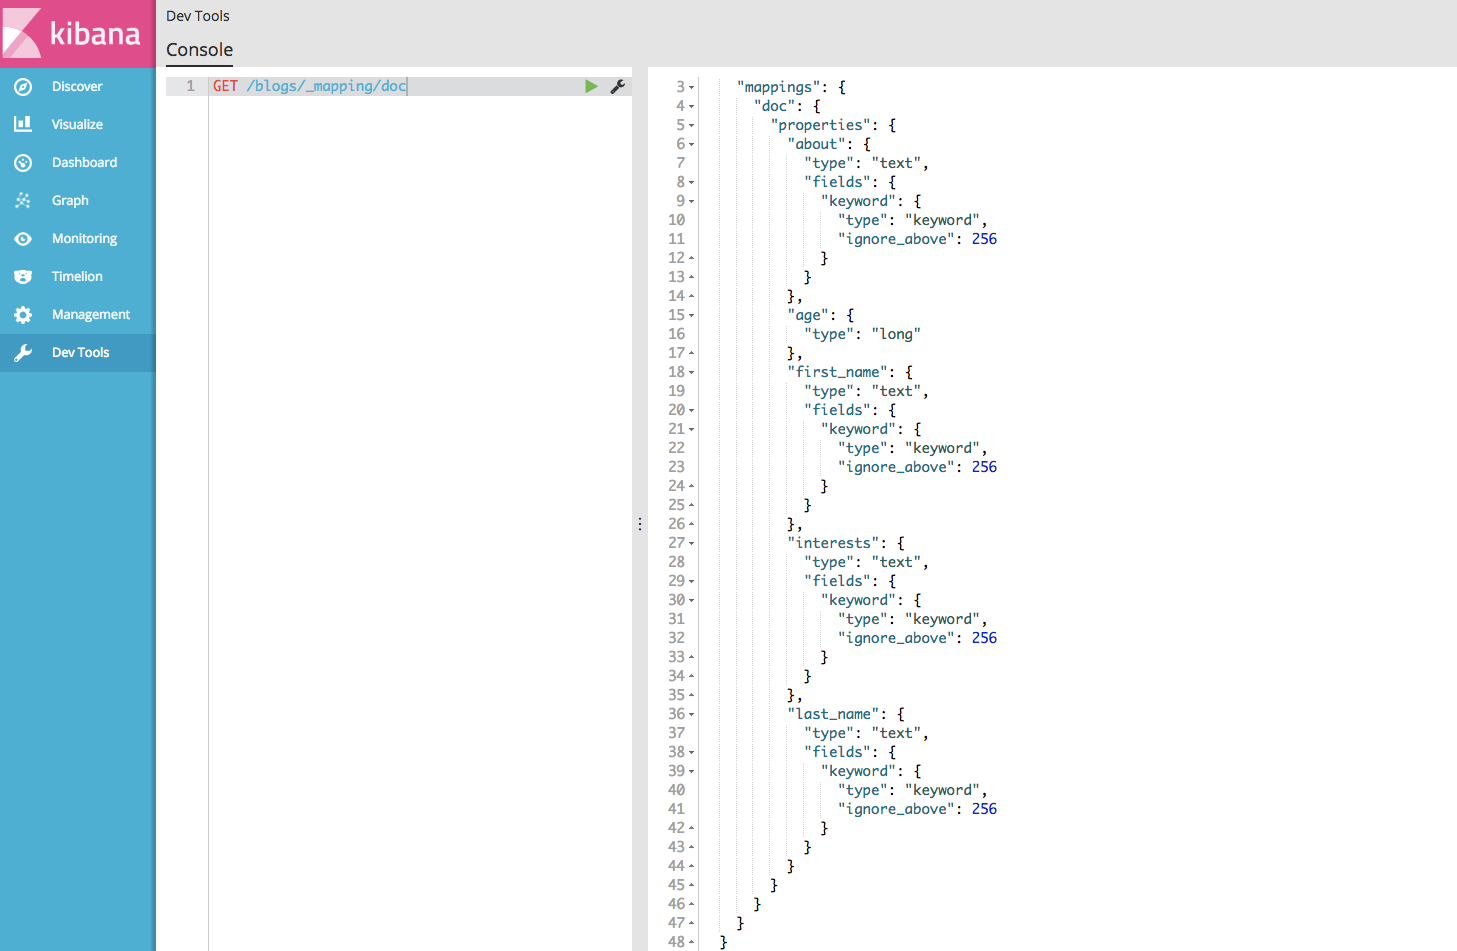The image size is (1457, 951).
Task: Click the Graph nodes icon
Action: click(x=23, y=201)
